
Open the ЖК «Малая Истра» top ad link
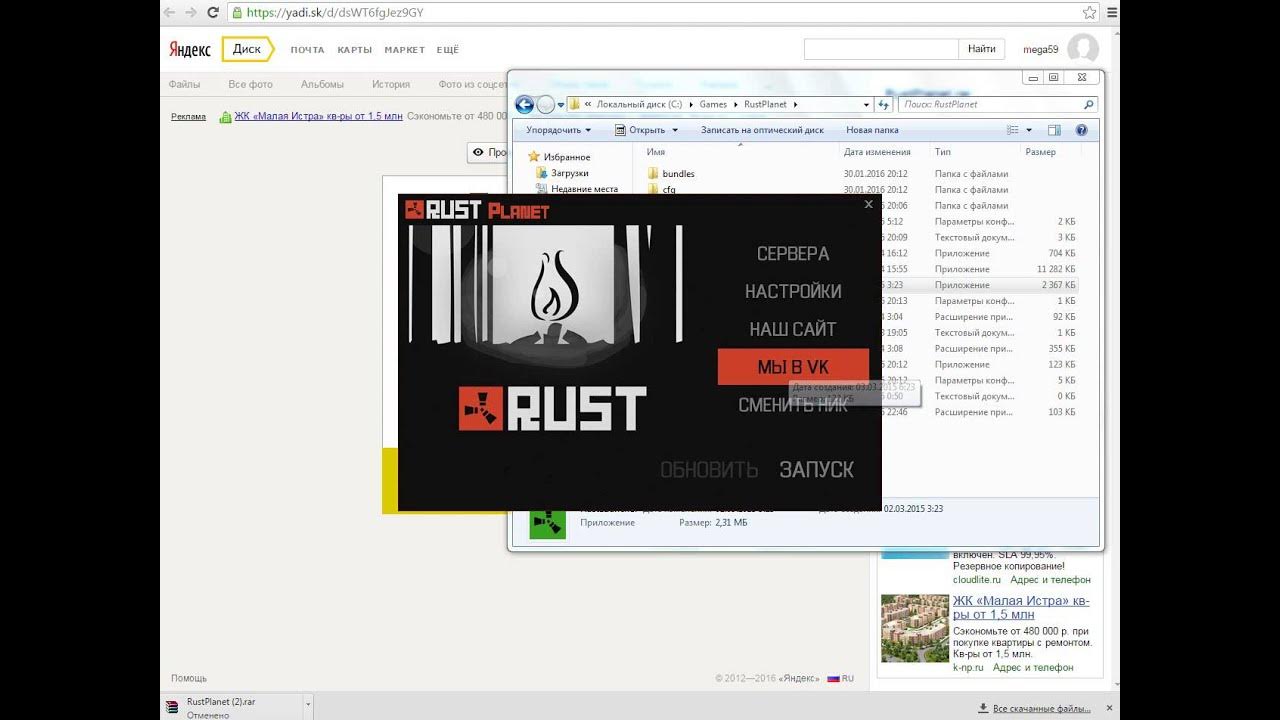point(318,116)
